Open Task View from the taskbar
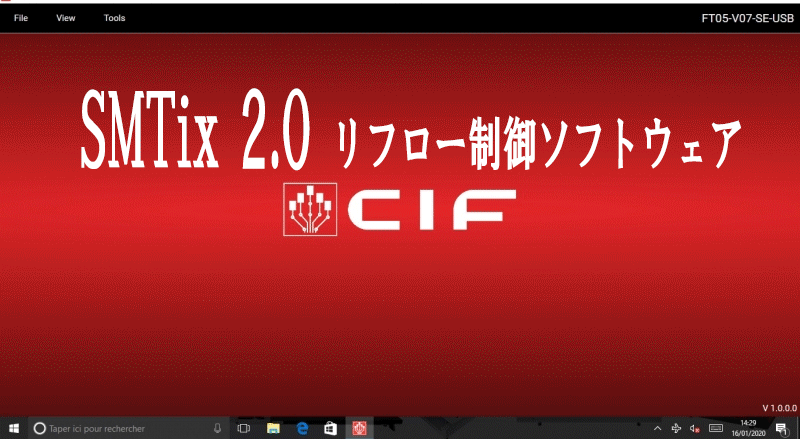This screenshot has height=439, width=800. pos(244,428)
